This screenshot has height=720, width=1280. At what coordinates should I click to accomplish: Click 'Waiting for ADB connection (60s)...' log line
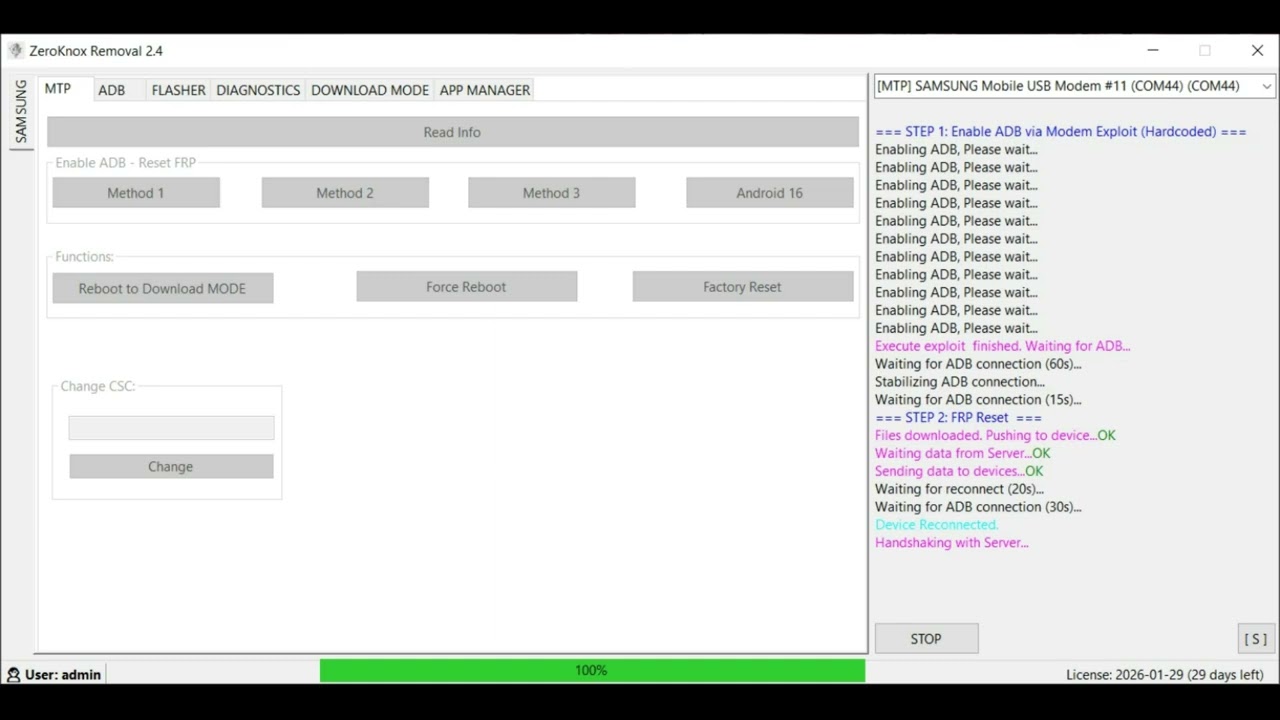click(978, 364)
